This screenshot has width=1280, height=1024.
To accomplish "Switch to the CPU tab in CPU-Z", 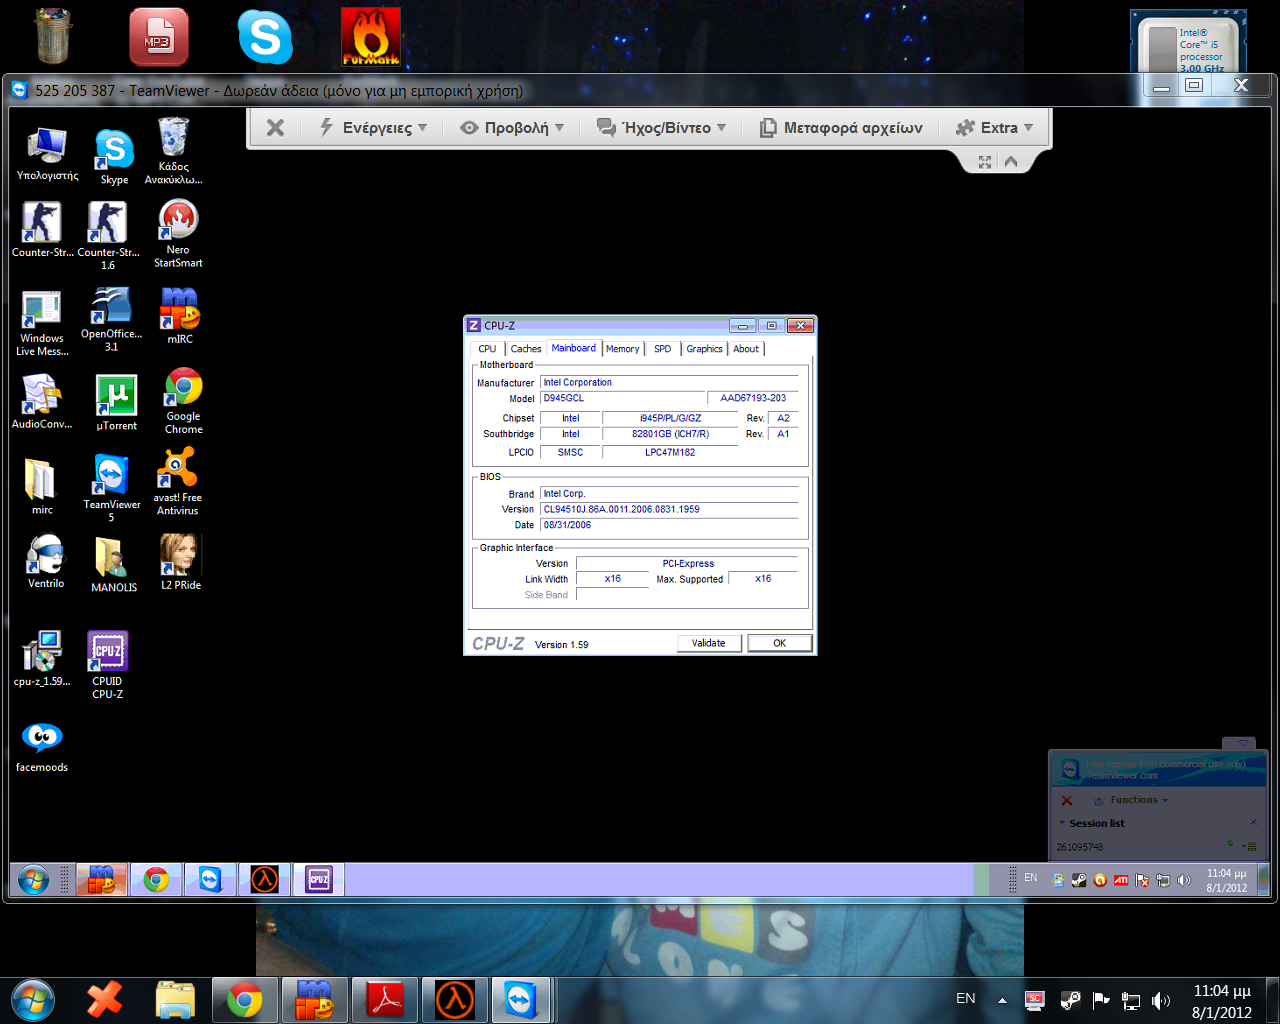I will point(487,349).
